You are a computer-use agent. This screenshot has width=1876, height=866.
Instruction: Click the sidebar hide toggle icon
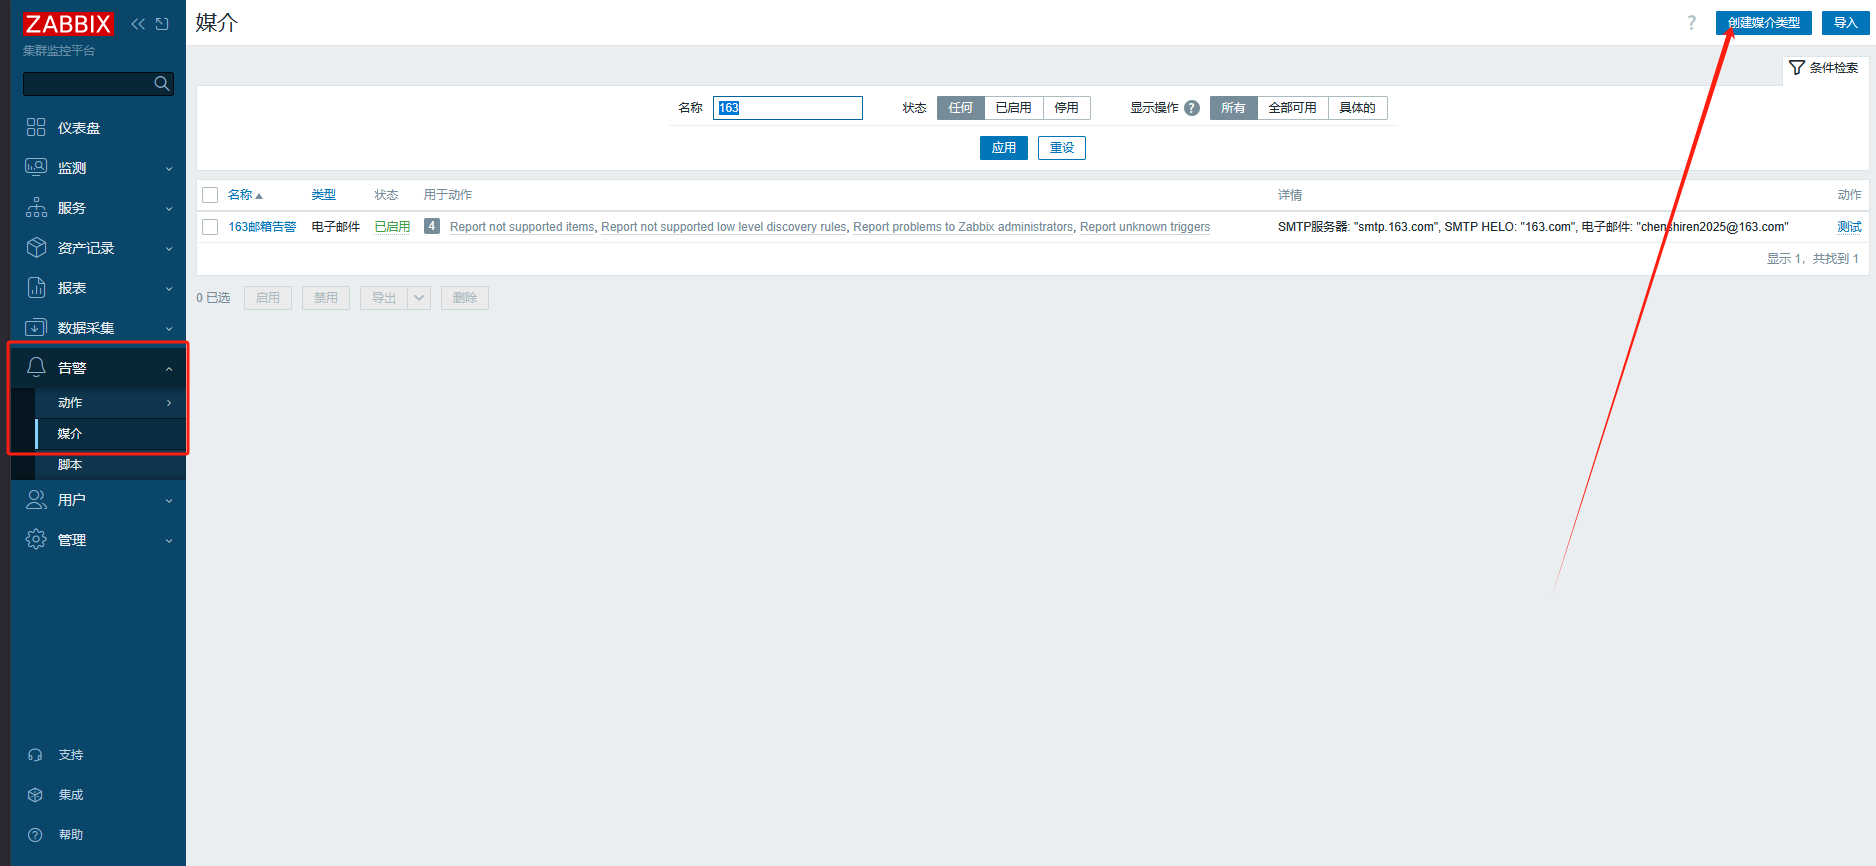[x=162, y=24]
